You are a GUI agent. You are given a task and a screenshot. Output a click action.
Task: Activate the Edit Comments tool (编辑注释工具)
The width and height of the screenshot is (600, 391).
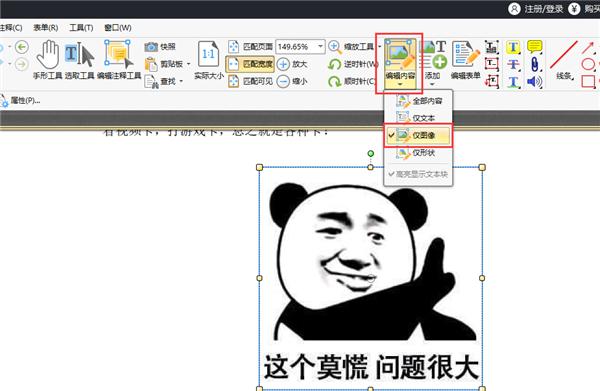coord(119,59)
